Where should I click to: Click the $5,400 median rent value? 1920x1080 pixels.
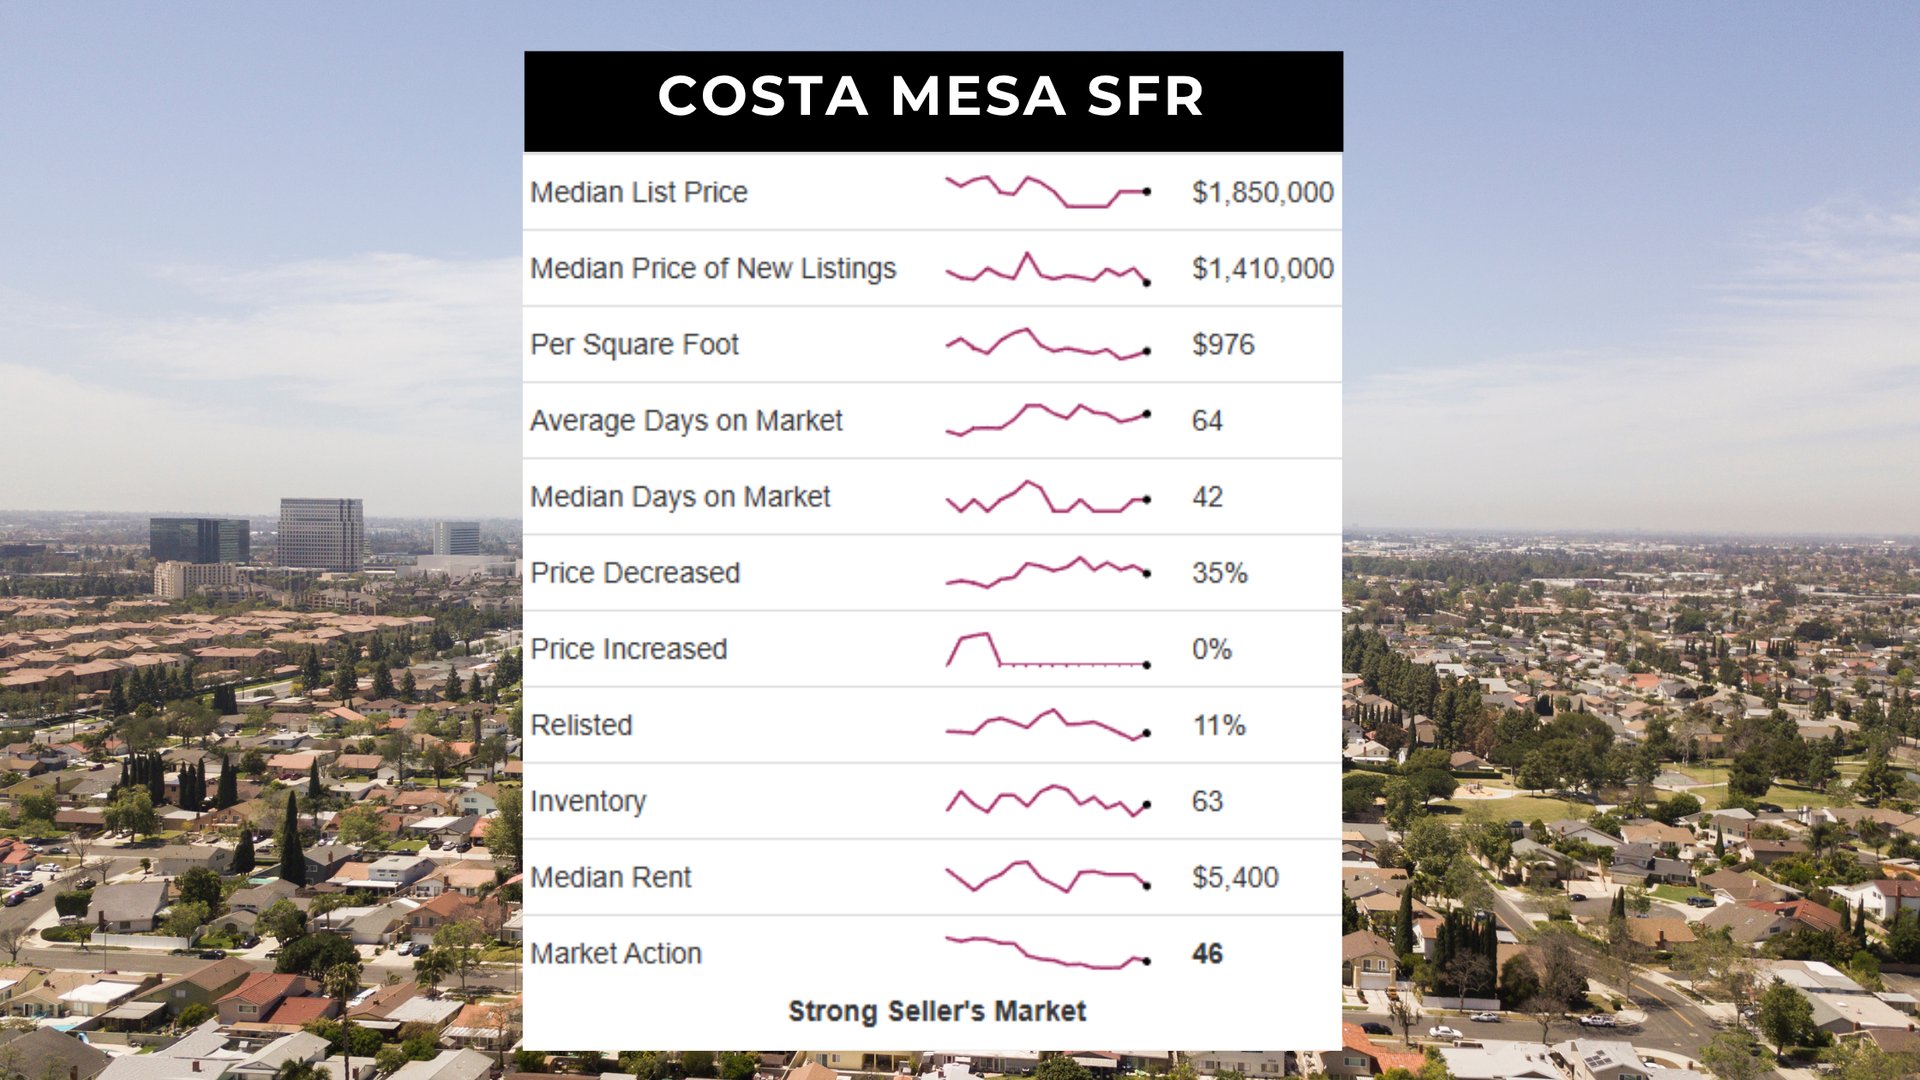1235,877
